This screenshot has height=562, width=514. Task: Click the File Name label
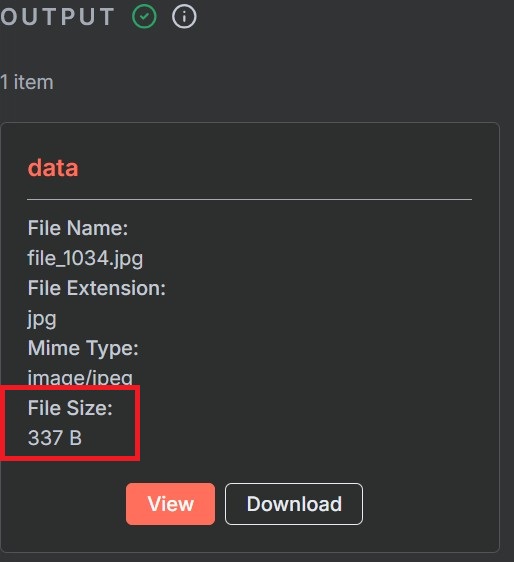pos(78,228)
